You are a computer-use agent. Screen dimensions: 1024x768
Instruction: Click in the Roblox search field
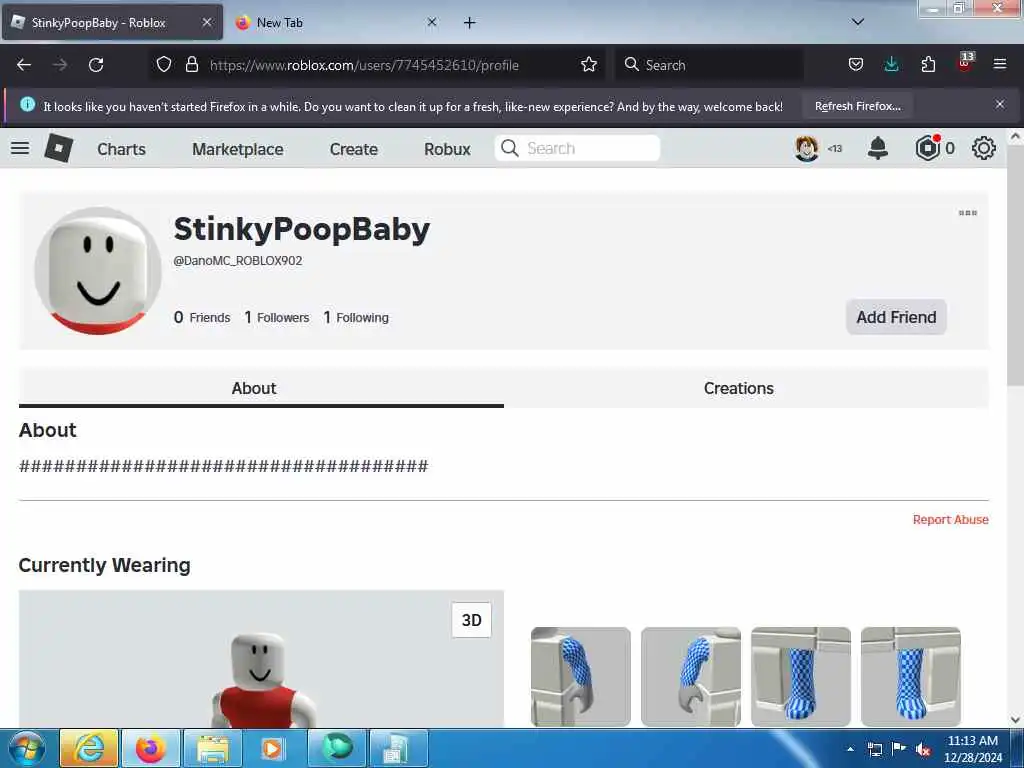click(x=577, y=148)
